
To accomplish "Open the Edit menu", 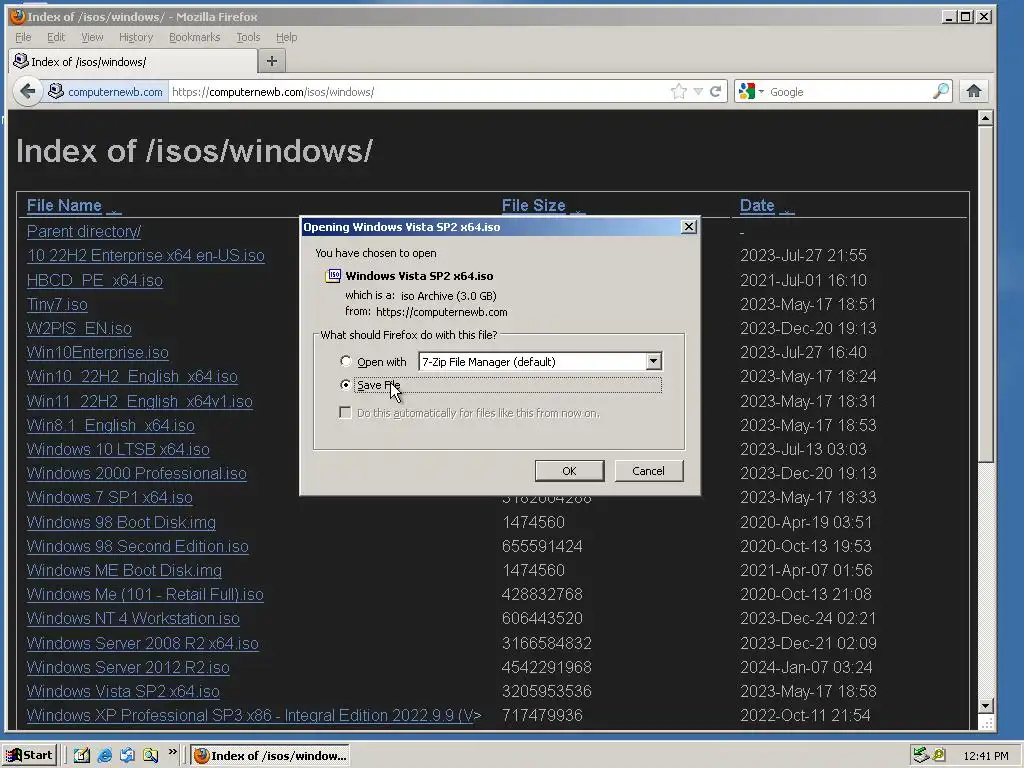I will 56,37.
